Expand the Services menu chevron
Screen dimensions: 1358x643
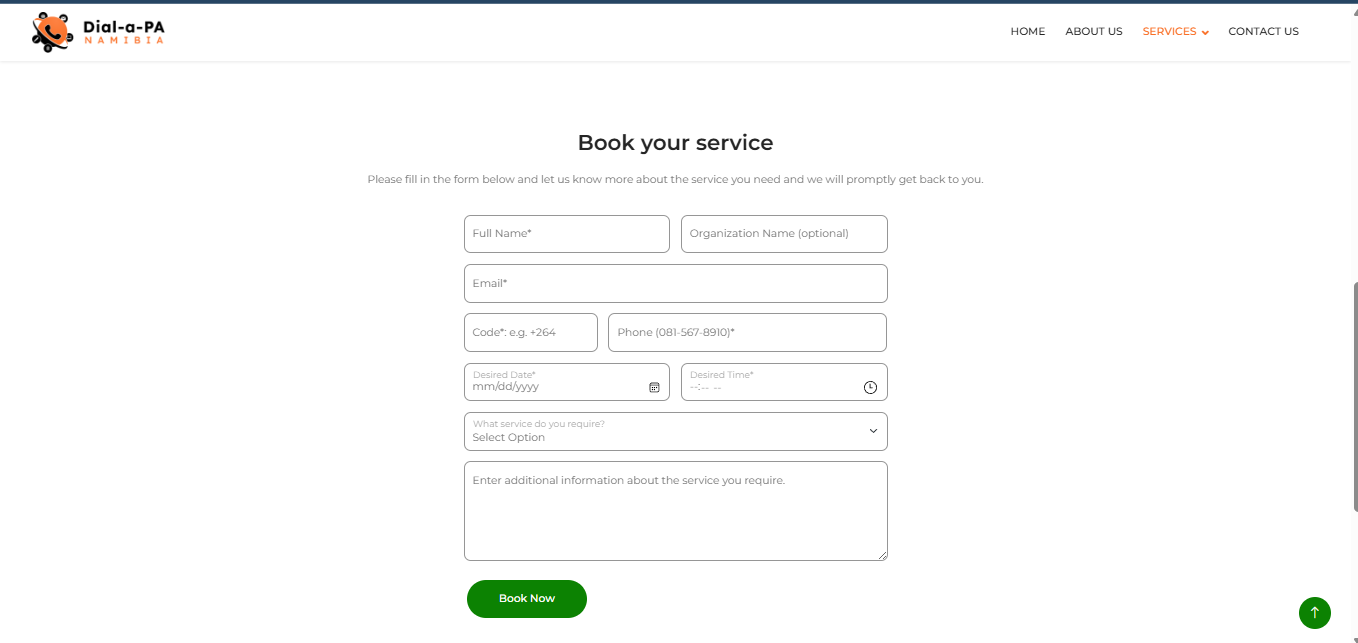coord(1205,32)
